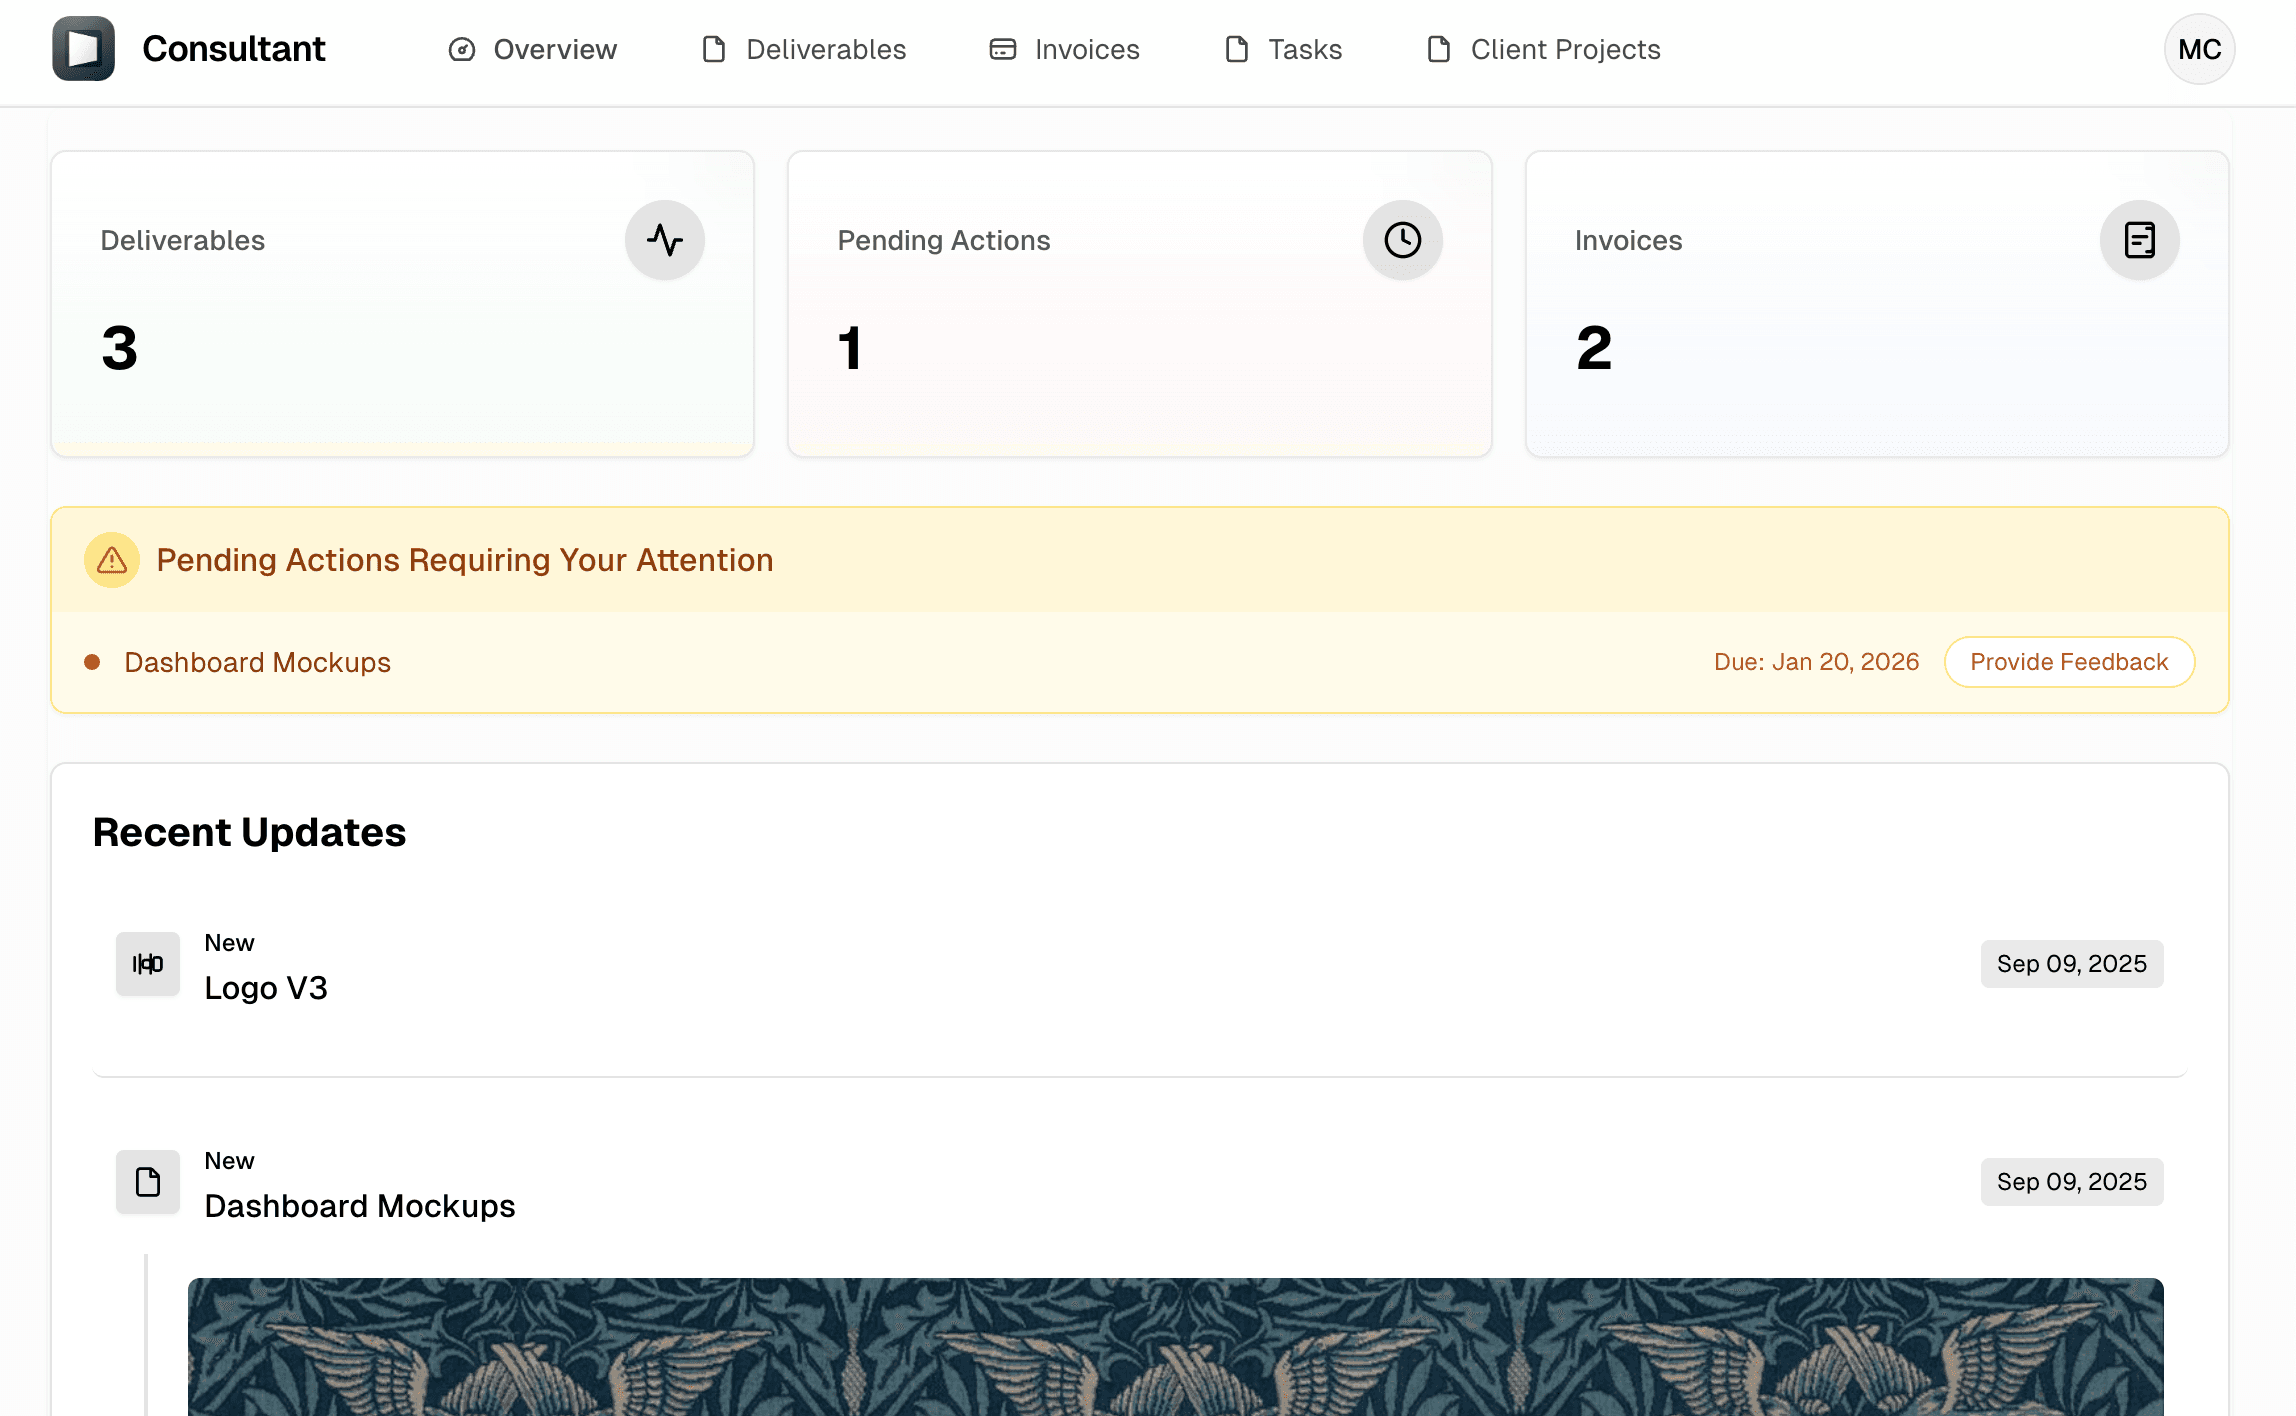Click the activity pulse icon on Deliverables card
This screenshot has height=1416, width=2296.
665,240
